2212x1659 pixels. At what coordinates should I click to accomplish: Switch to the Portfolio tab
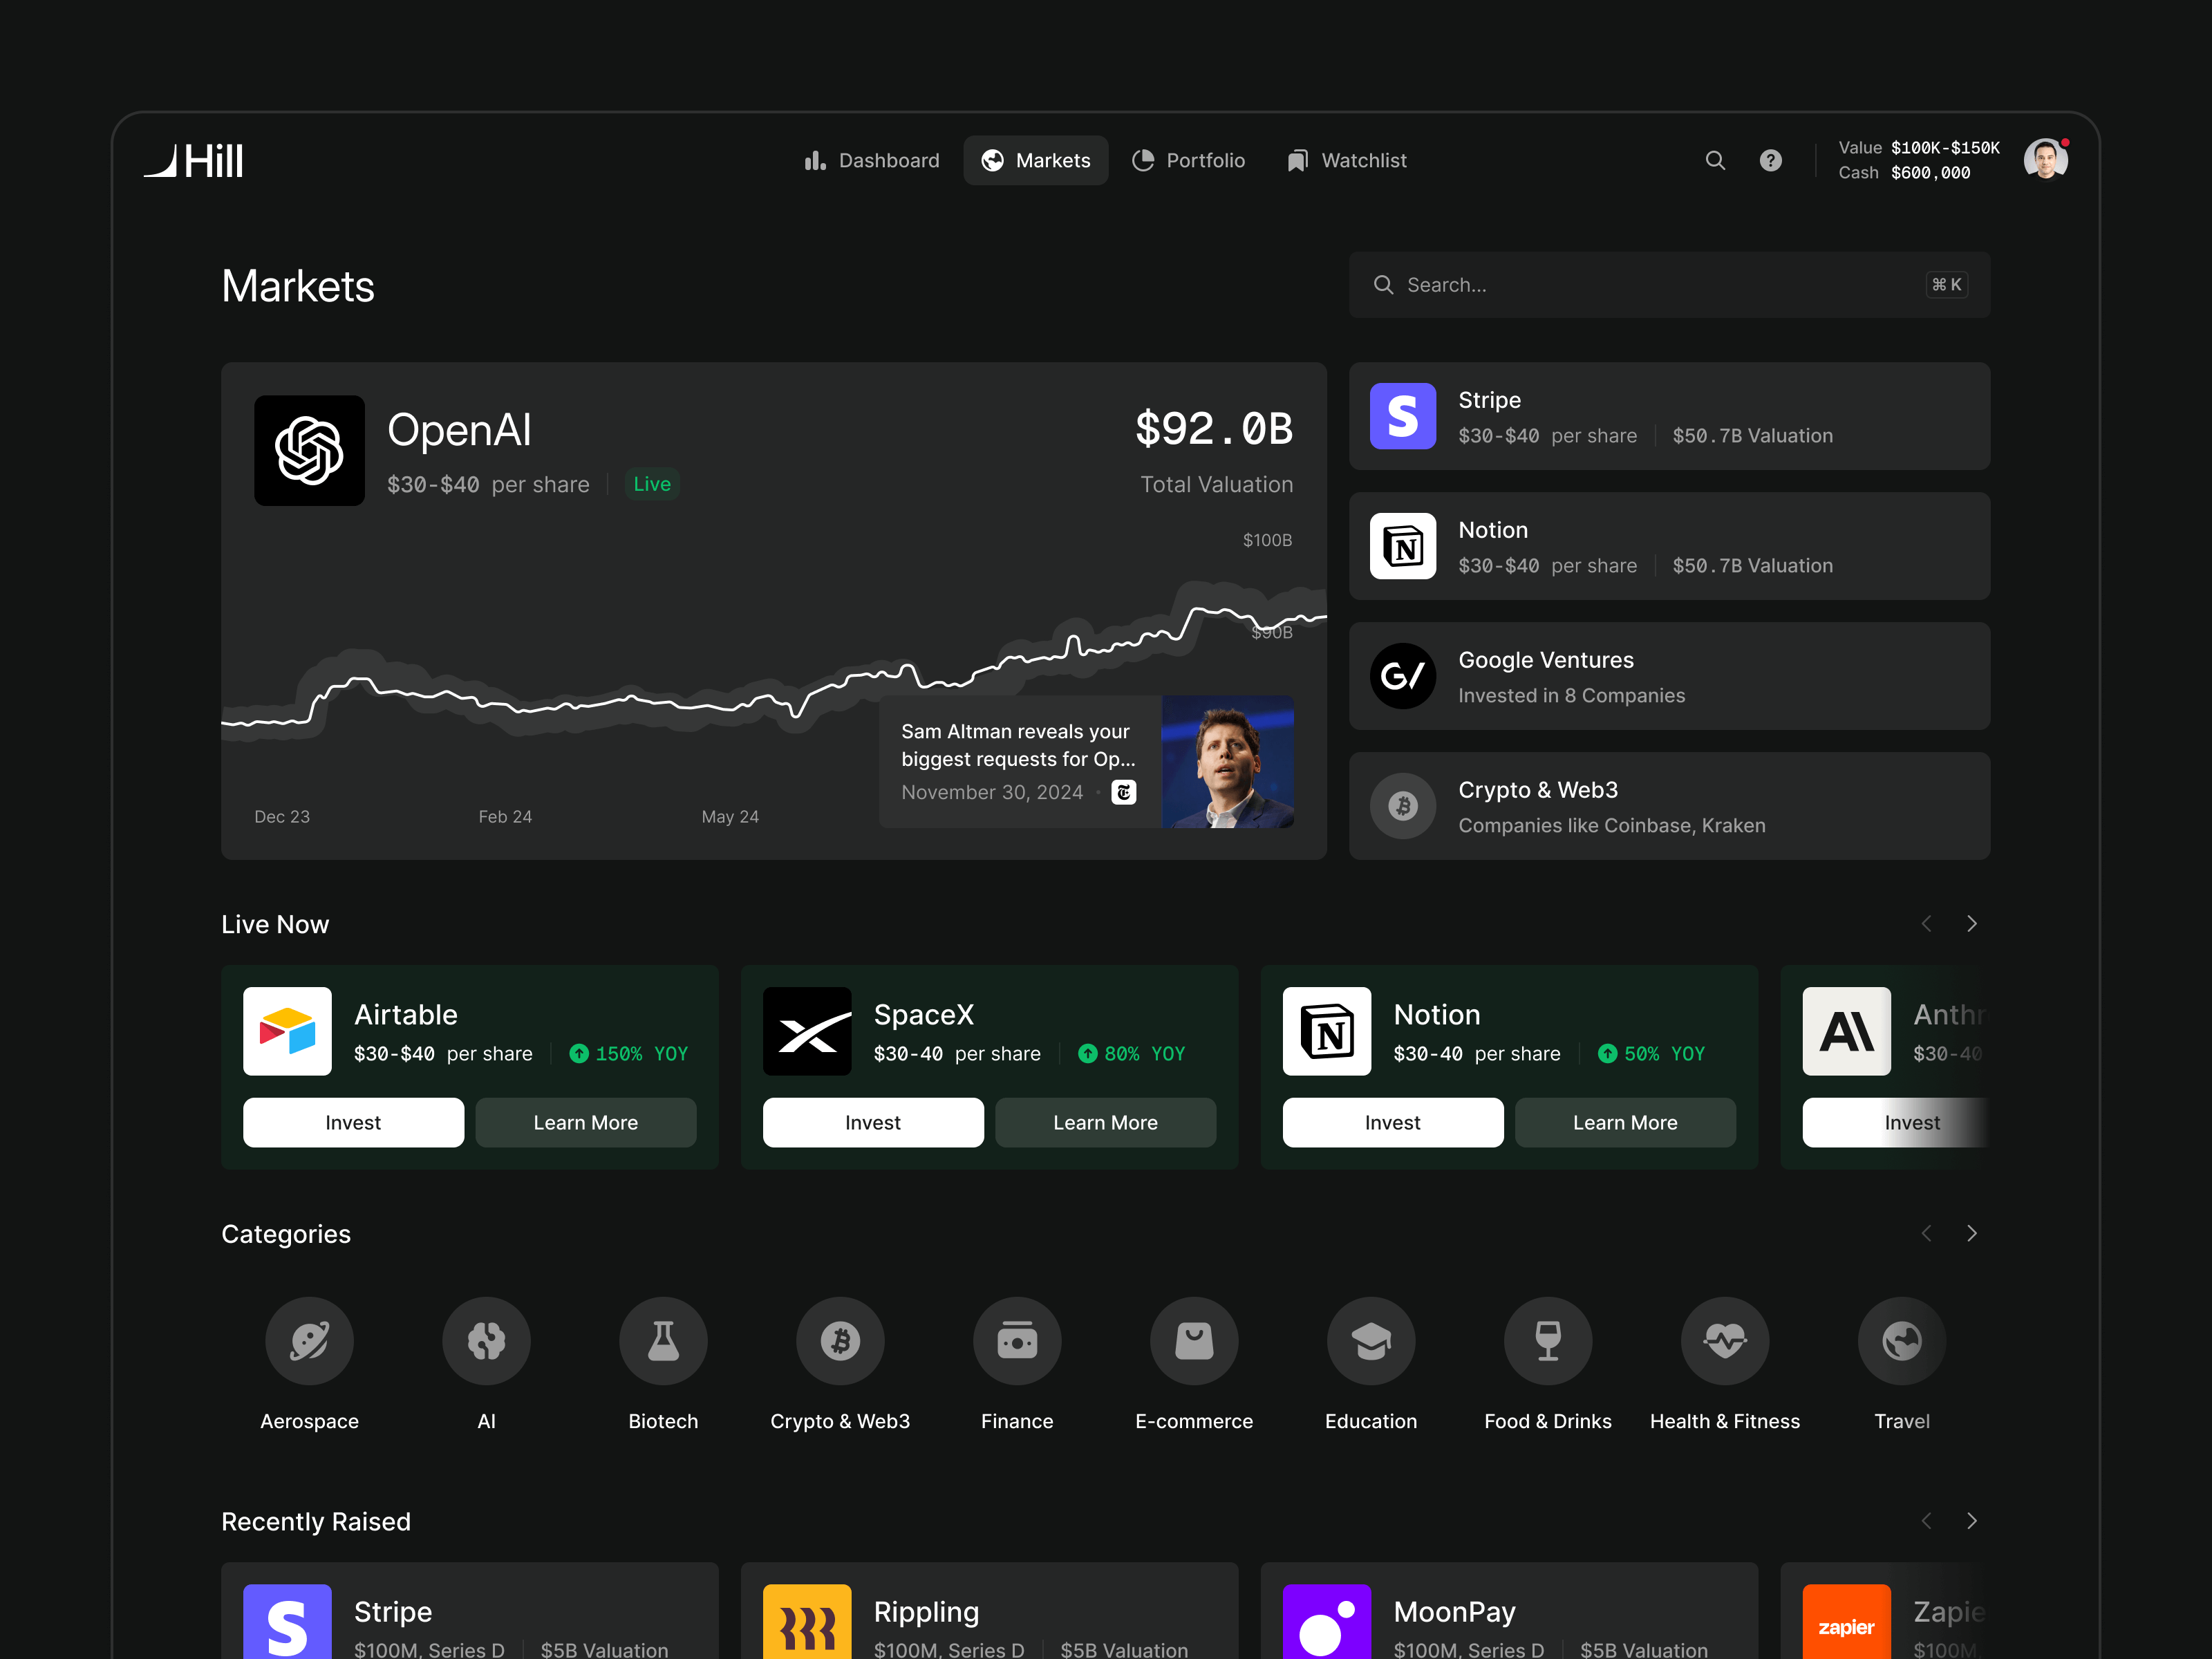click(x=1188, y=160)
